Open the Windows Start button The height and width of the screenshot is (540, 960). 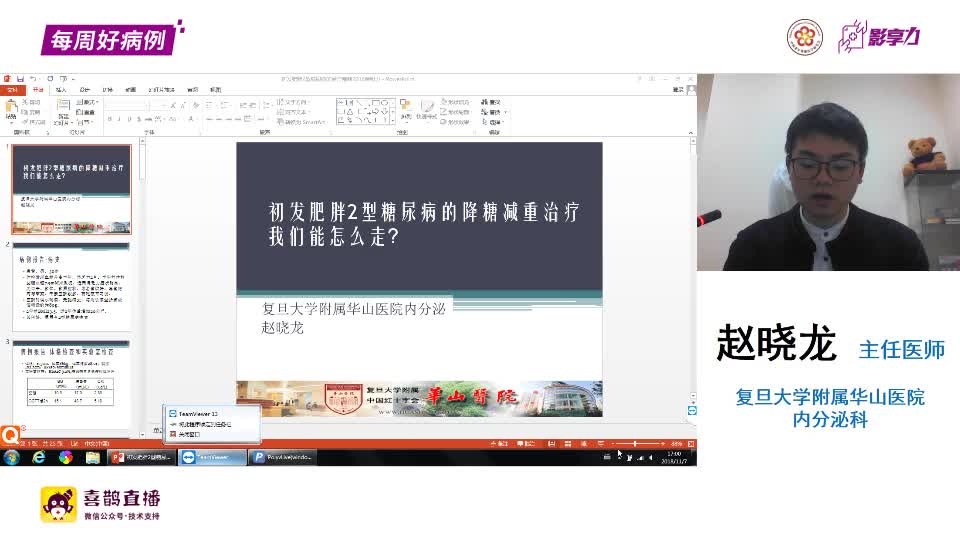[12, 457]
